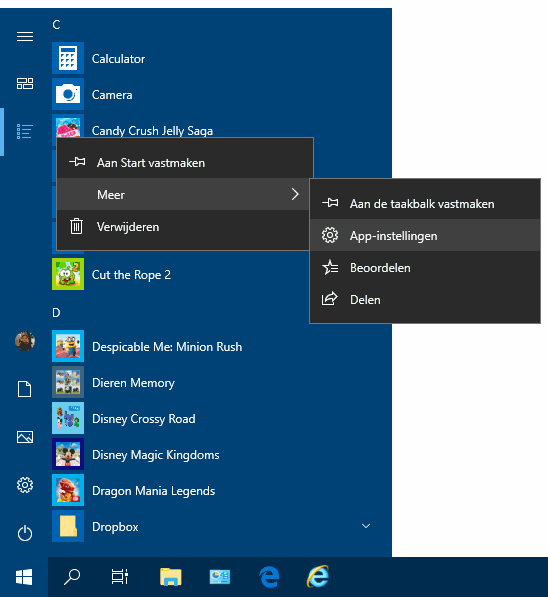Open Disney Crossy Road label

[144, 419]
